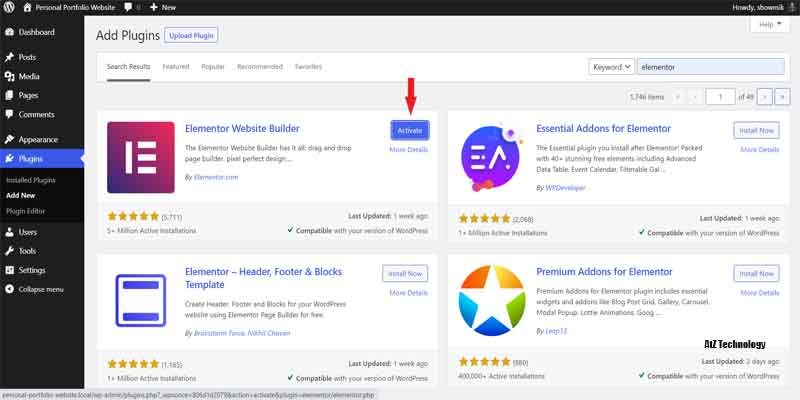View More Details for Elementor Website Builder

pos(409,149)
